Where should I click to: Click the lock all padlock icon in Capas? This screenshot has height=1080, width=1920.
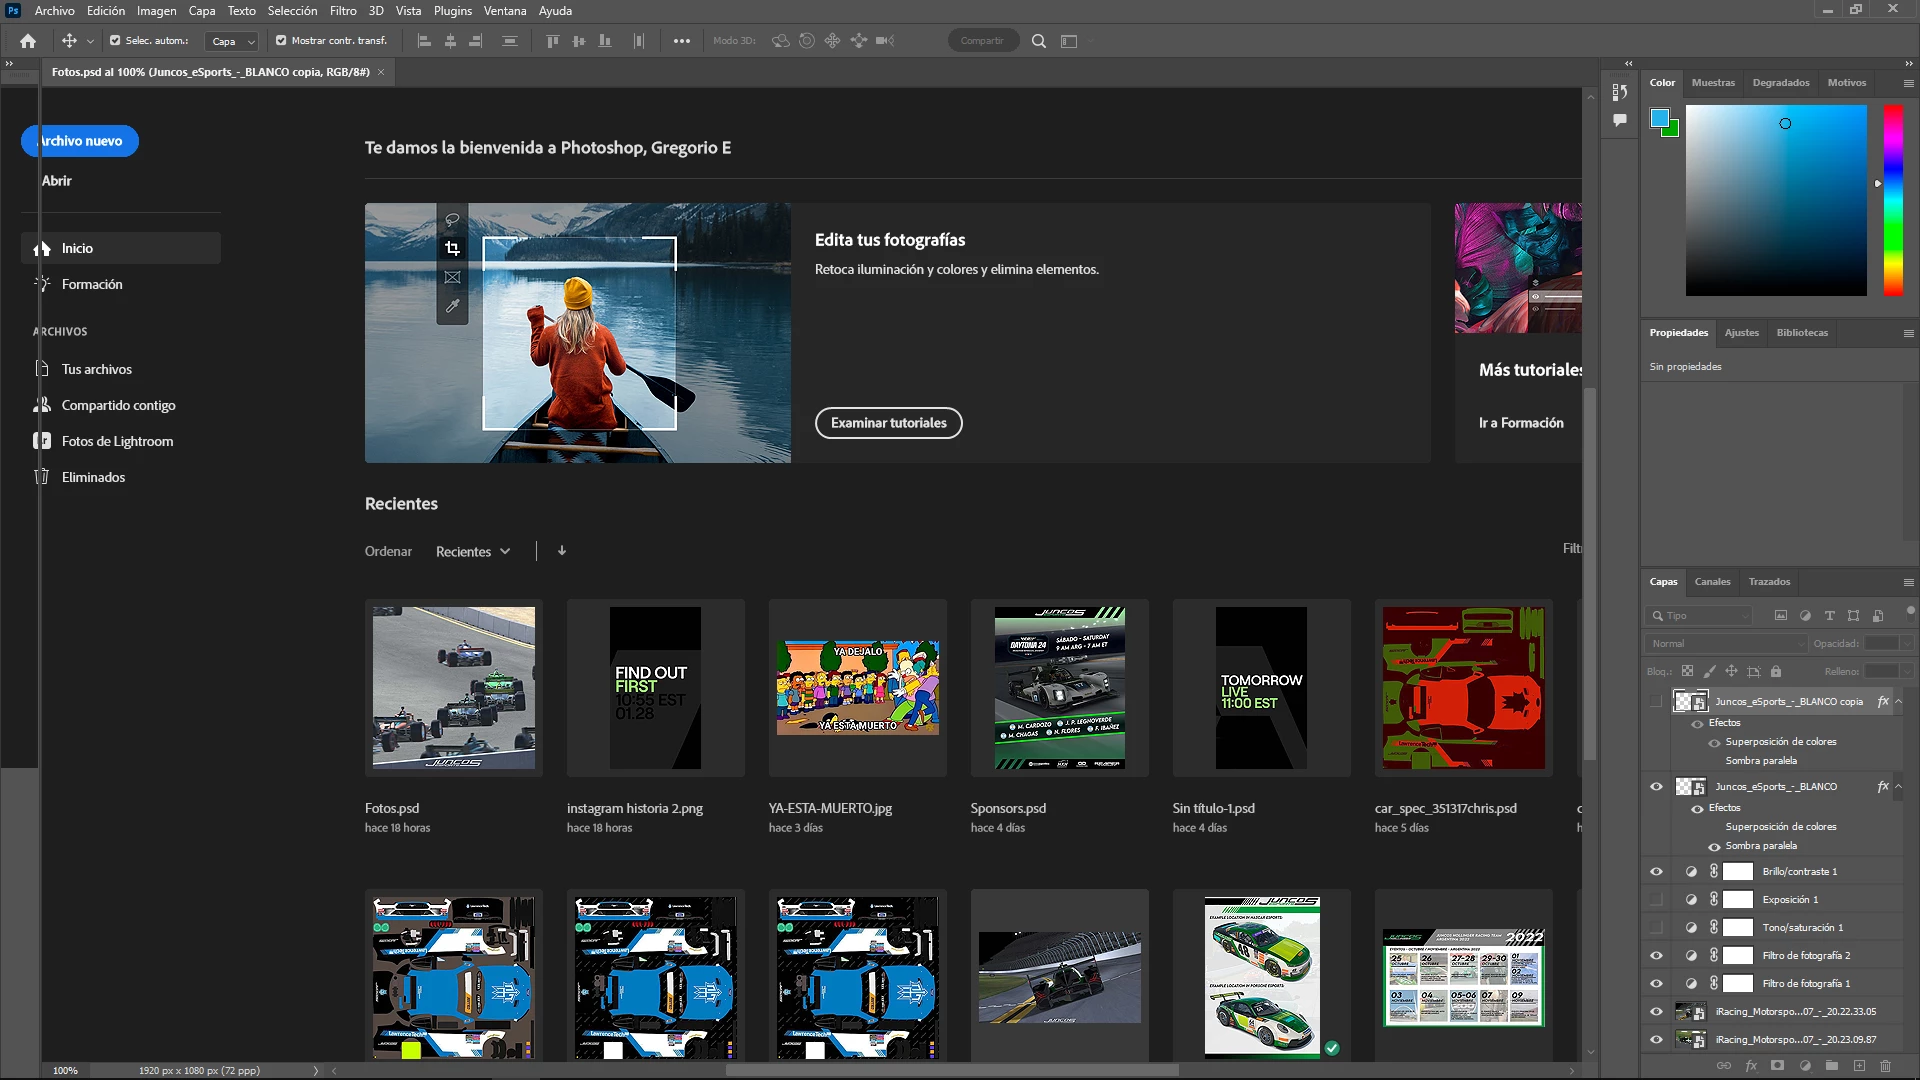(1776, 672)
